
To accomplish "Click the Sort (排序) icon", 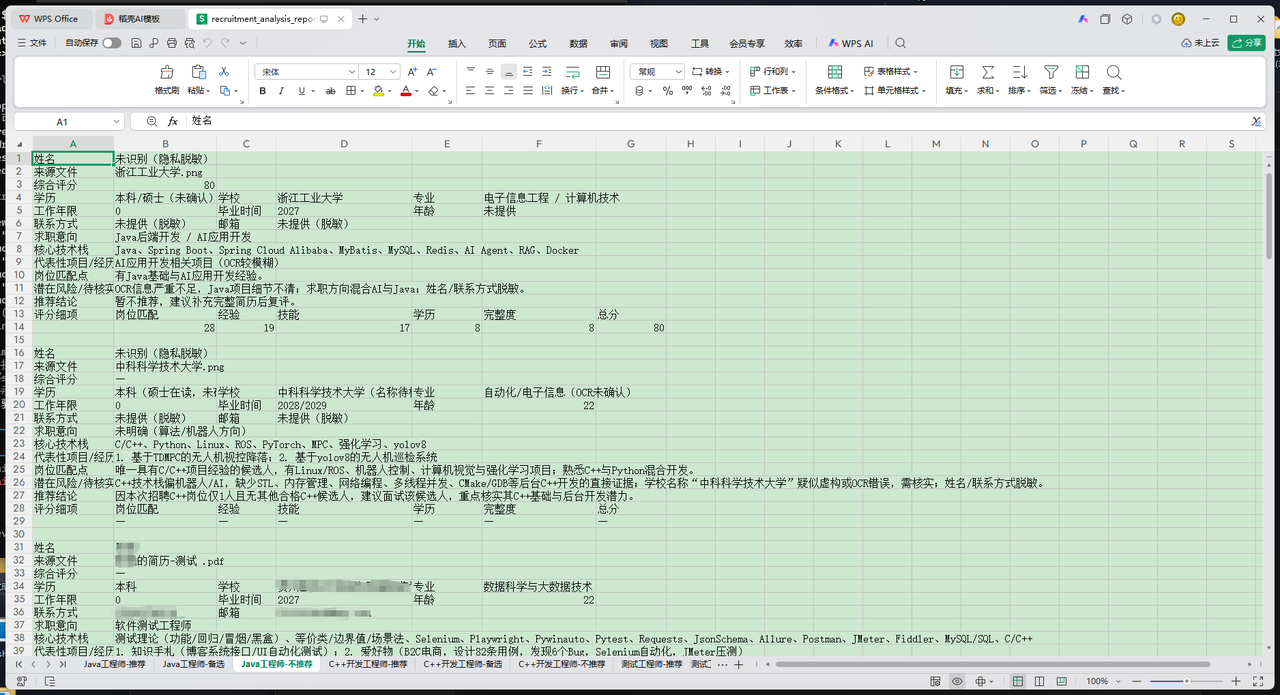I will click(1019, 72).
